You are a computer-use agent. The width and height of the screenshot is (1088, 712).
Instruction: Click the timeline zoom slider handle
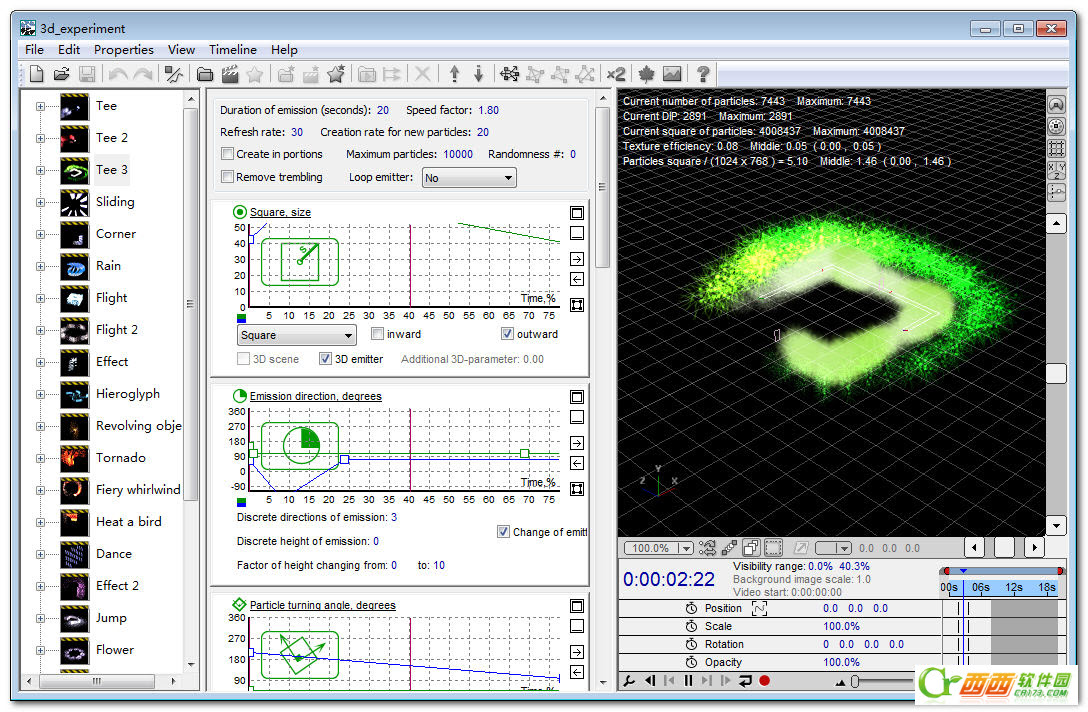(855, 681)
